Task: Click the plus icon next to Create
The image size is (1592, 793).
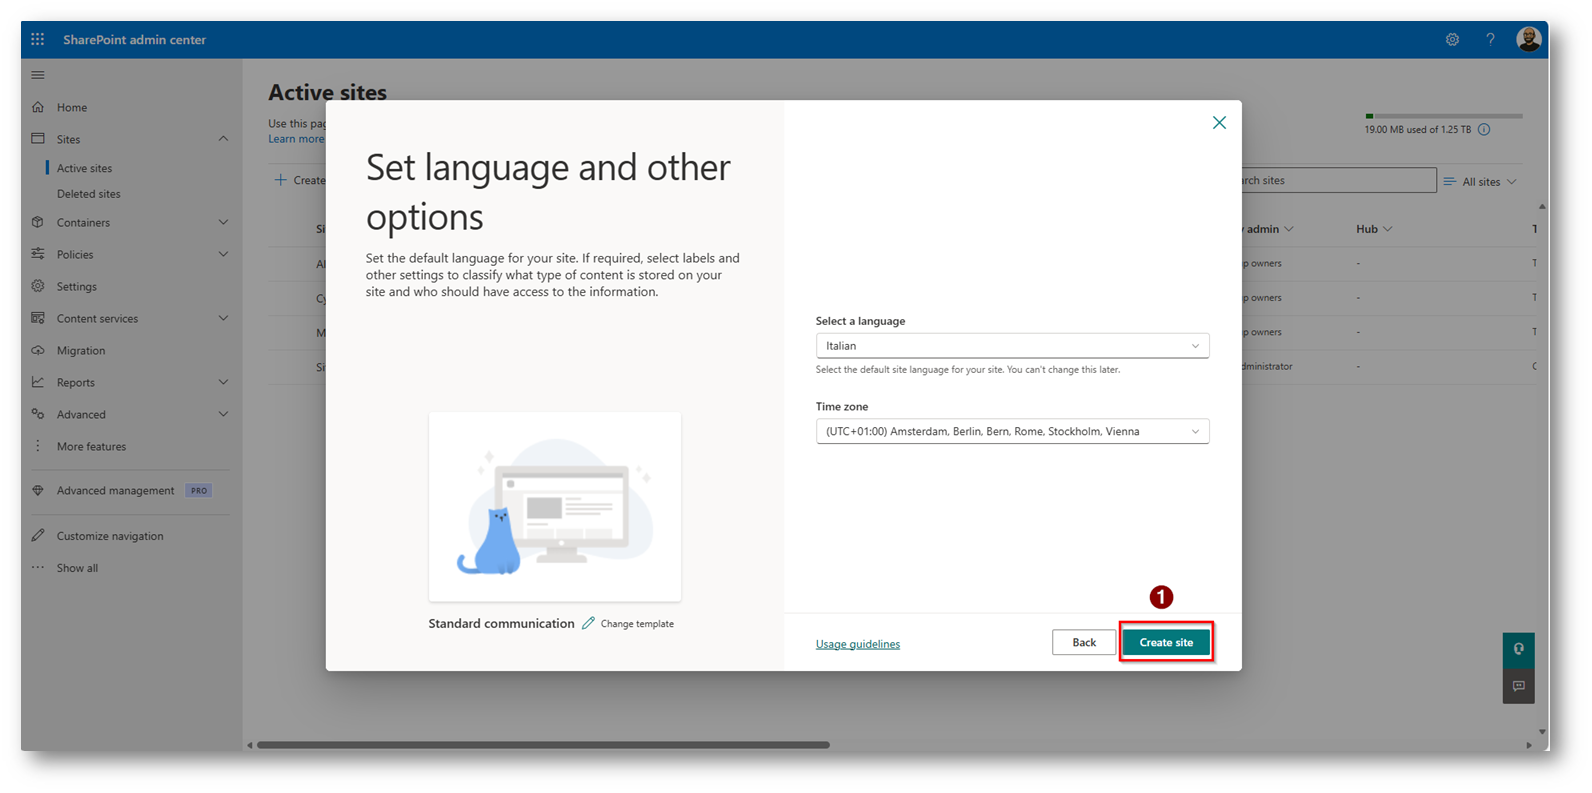Action: click(x=281, y=180)
